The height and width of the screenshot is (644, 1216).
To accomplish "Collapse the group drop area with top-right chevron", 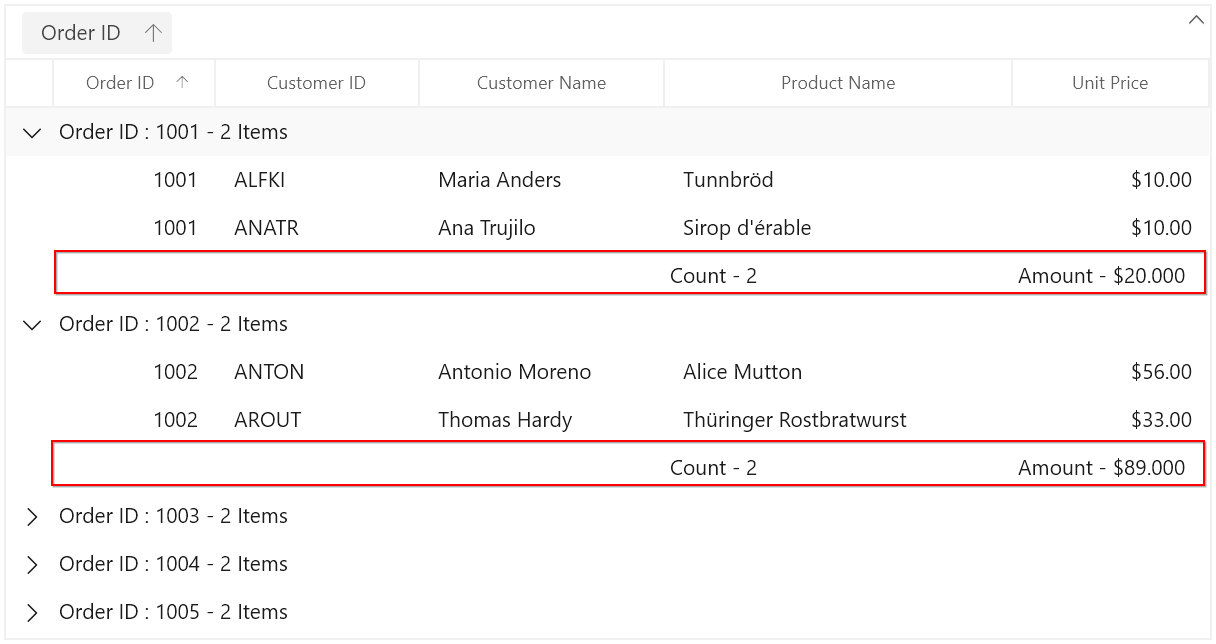I will tap(1196, 20).
